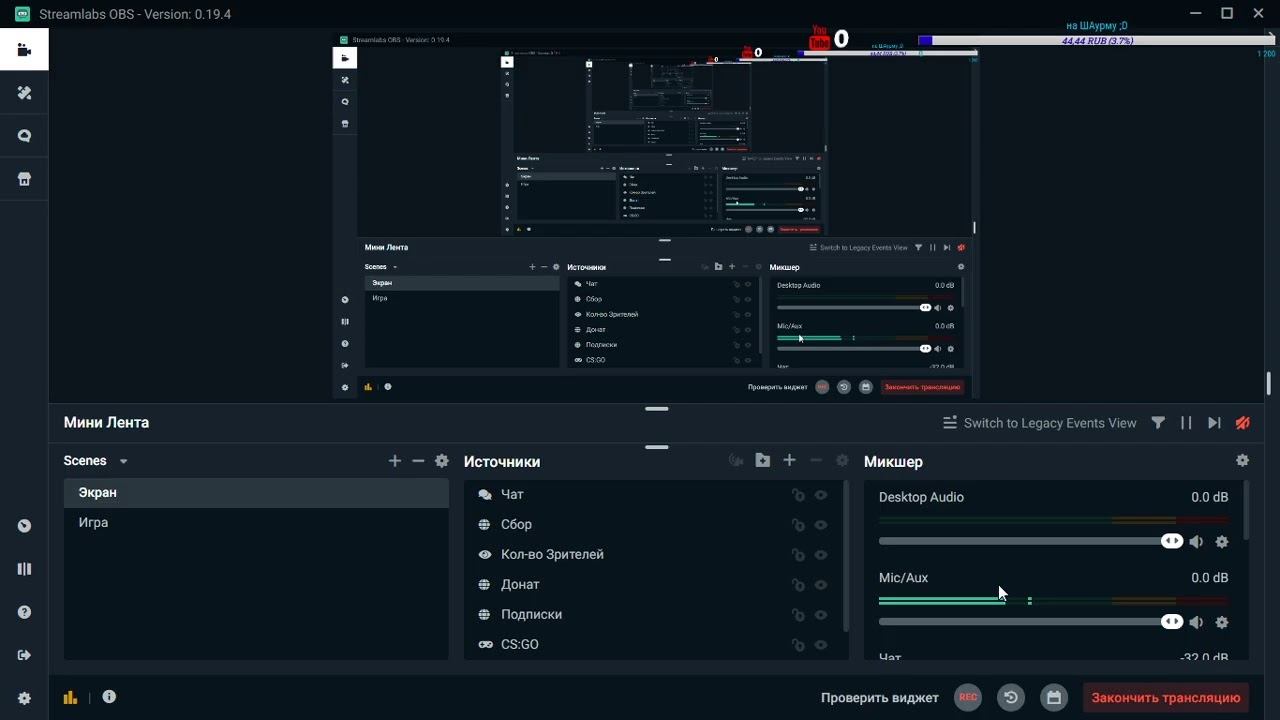
Task: Open the Help question mark icon
Action: [24, 612]
